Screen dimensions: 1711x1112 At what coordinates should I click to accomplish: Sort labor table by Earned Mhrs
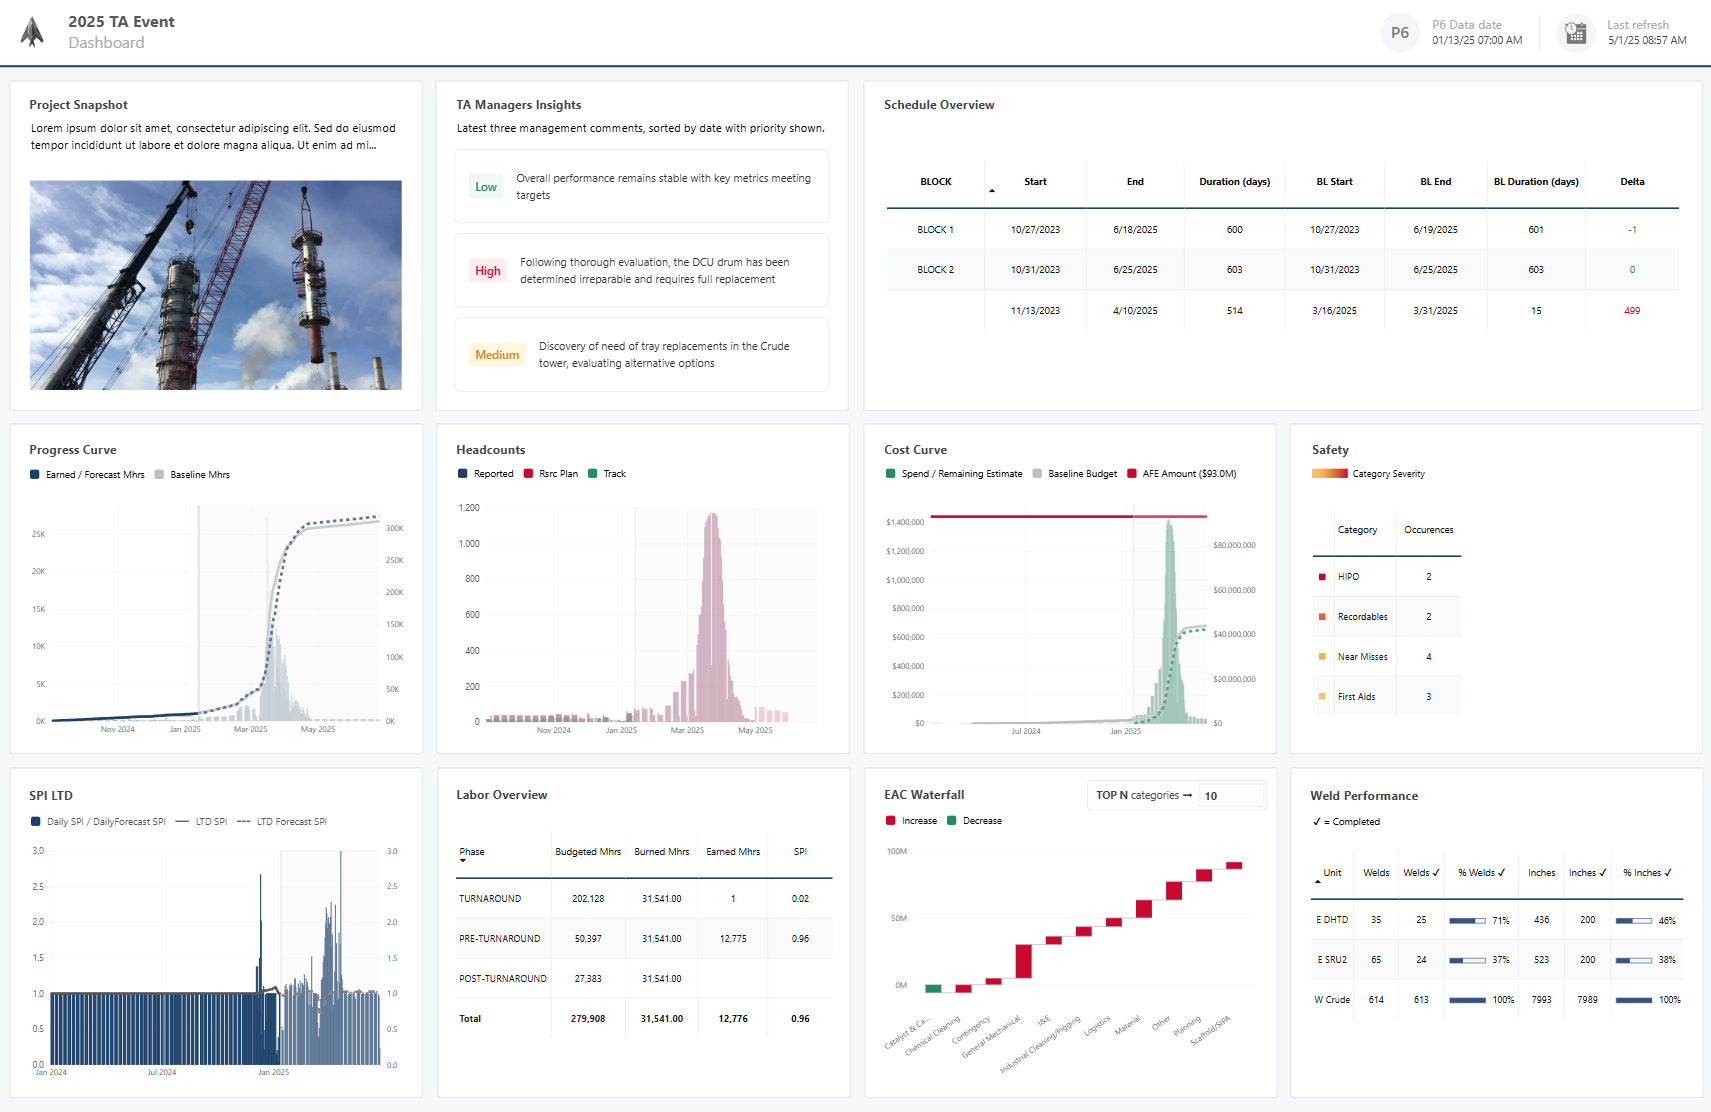(x=733, y=852)
